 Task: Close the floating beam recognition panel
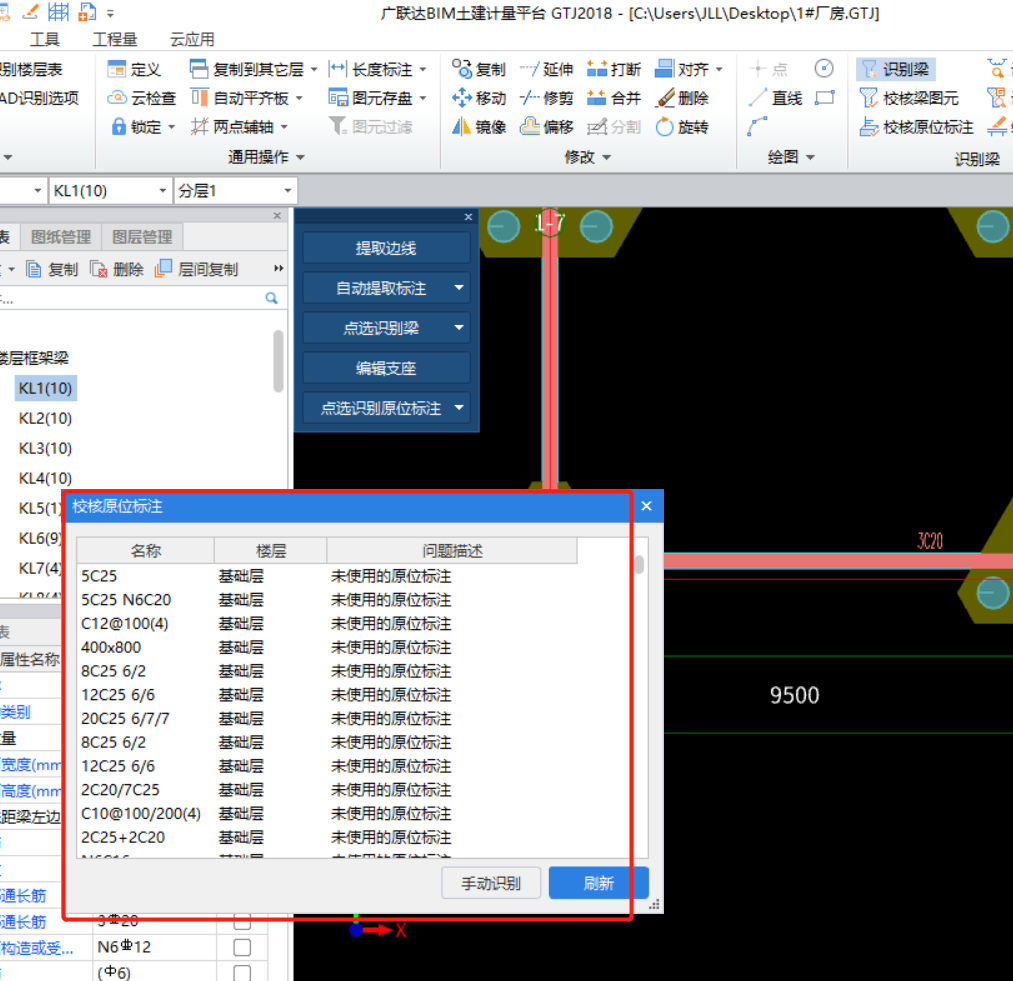click(468, 217)
